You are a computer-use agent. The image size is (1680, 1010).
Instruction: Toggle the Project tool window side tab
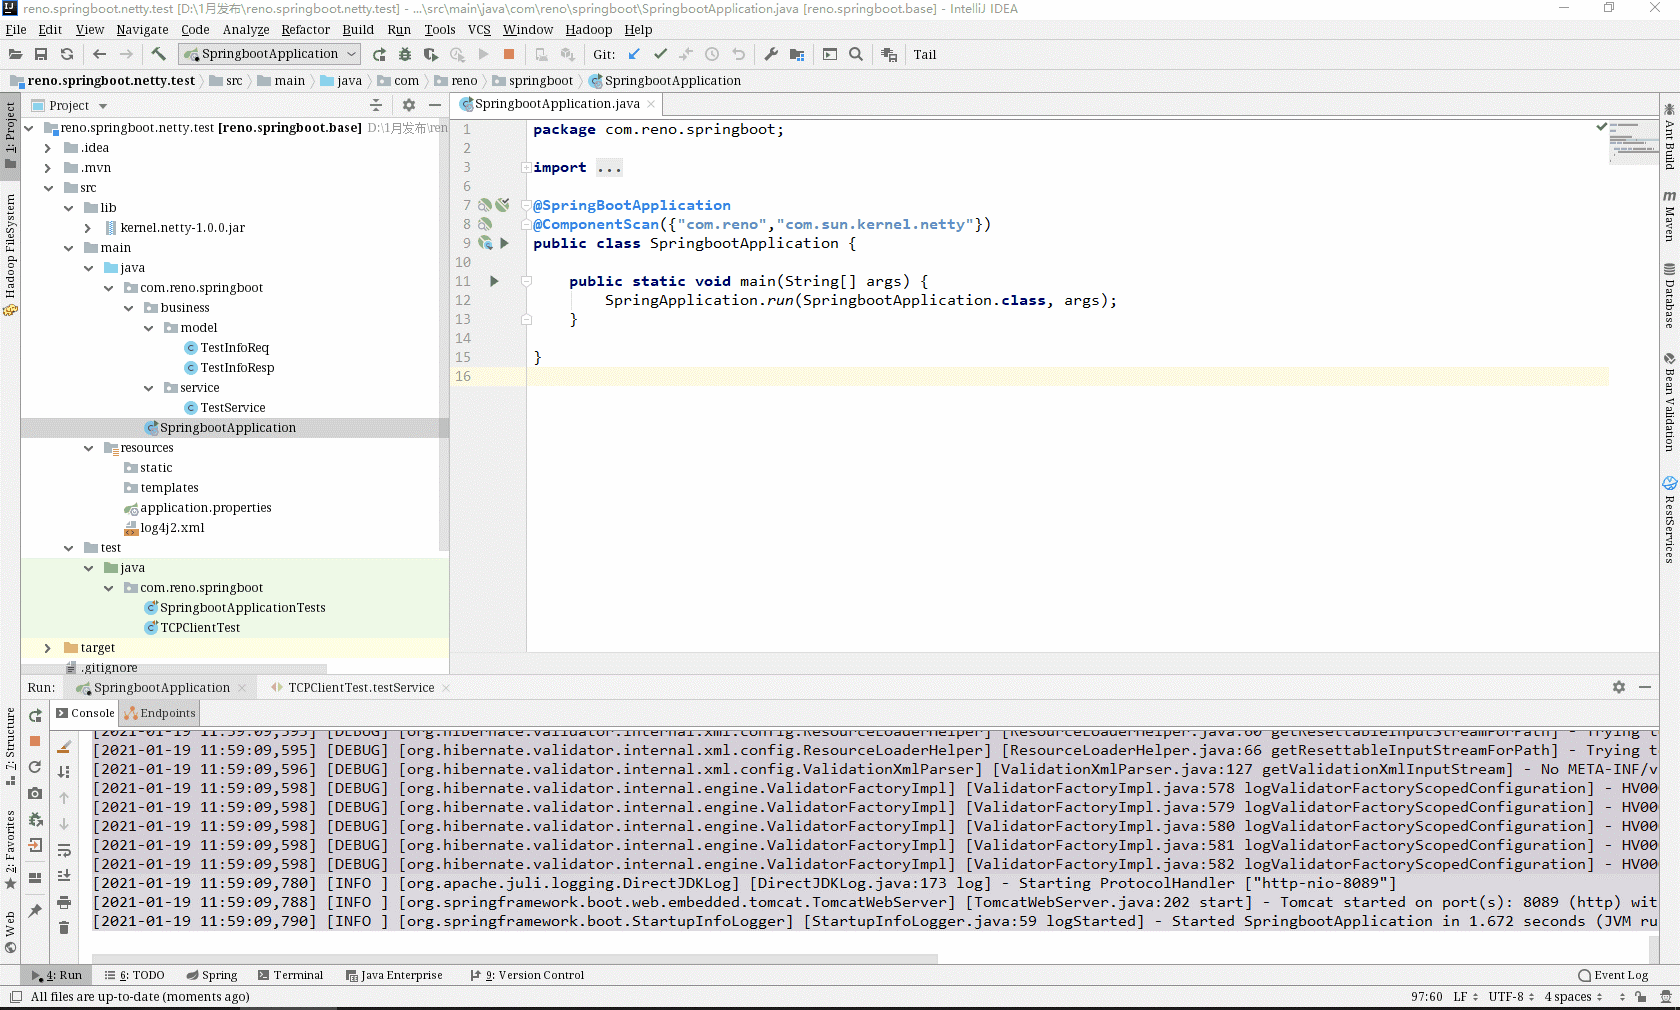tap(10, 134)
